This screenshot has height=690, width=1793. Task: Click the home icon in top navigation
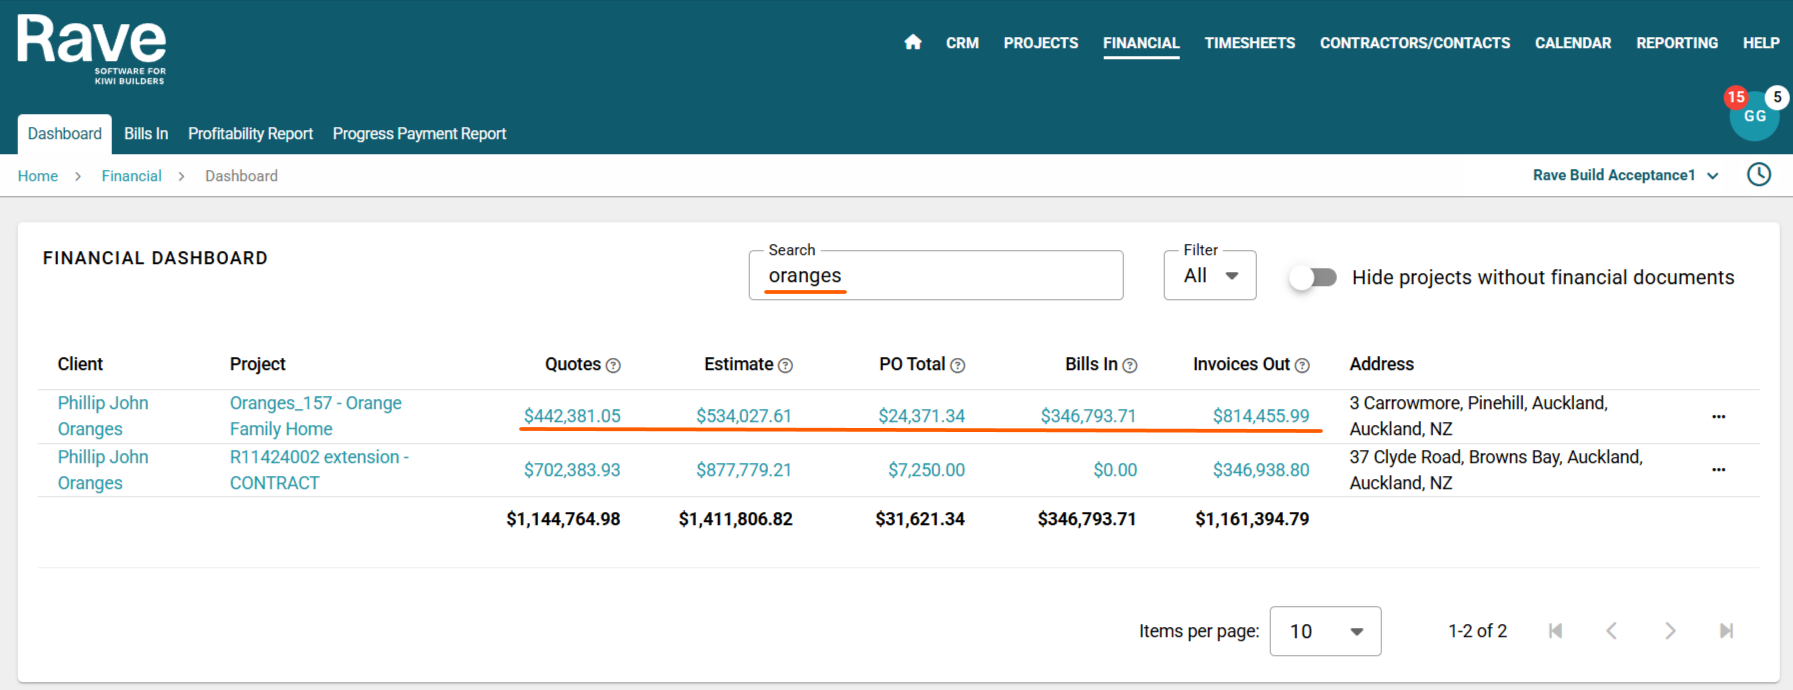point(912,42)
